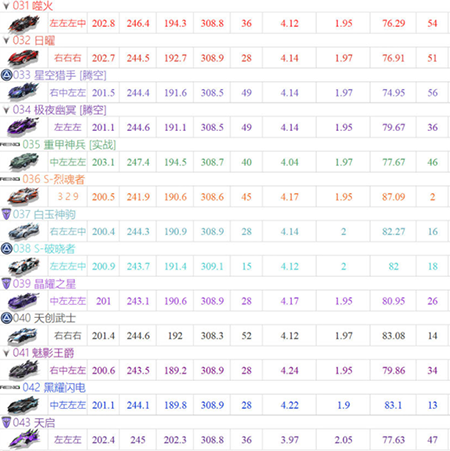Open the 036 S-烈魂者 title link

(x=54, y=179)
